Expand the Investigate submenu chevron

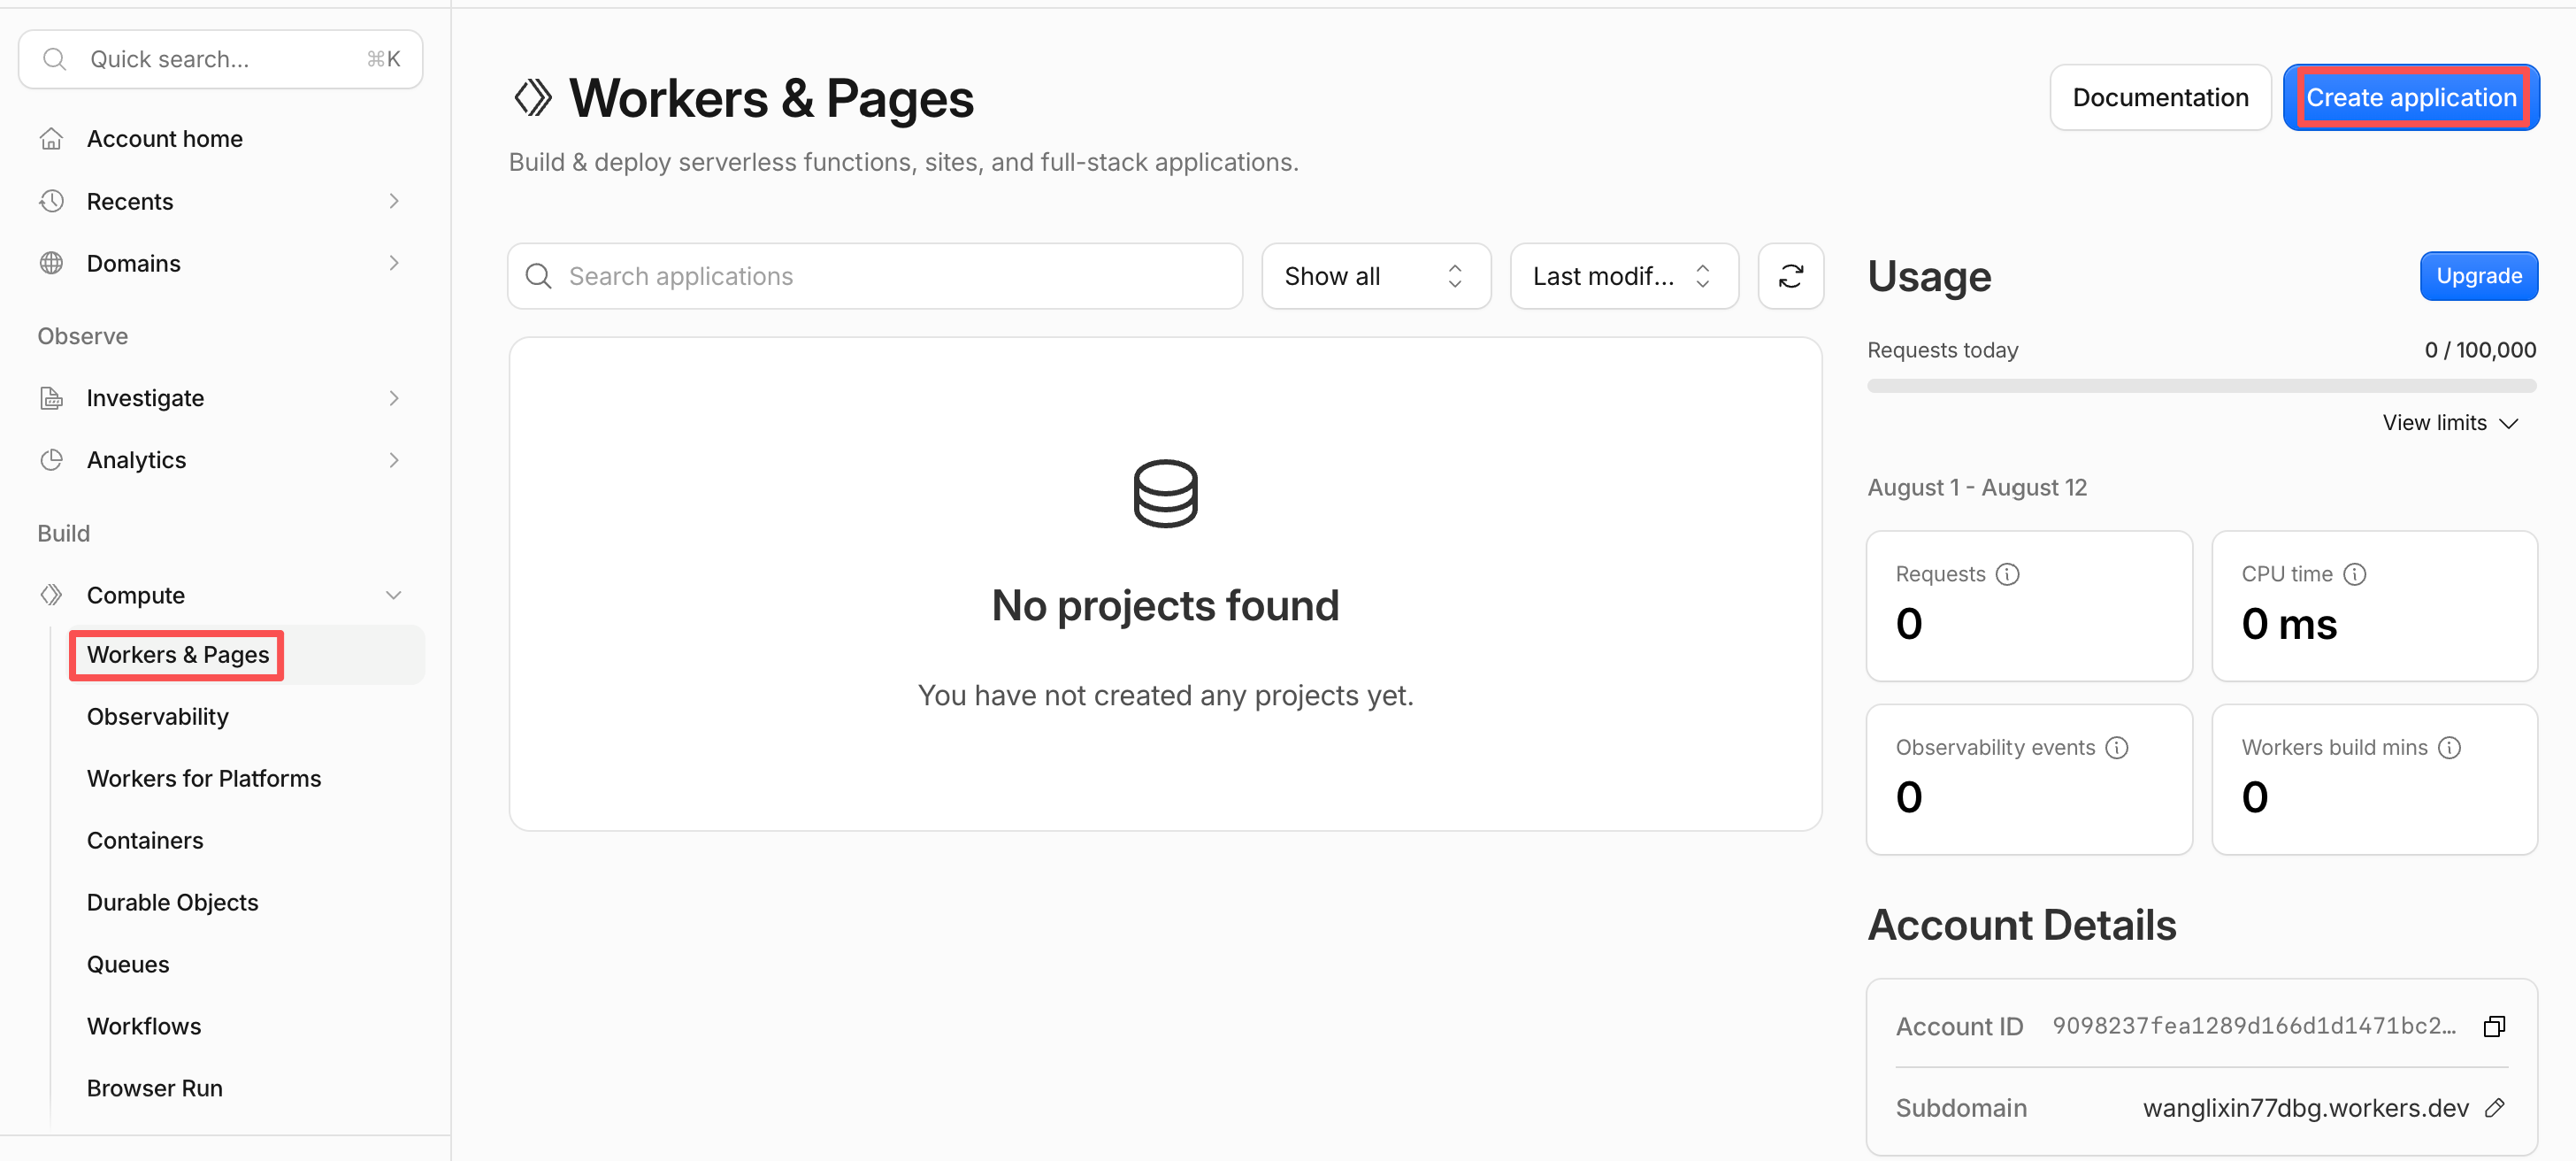click(x=394, y=398)
